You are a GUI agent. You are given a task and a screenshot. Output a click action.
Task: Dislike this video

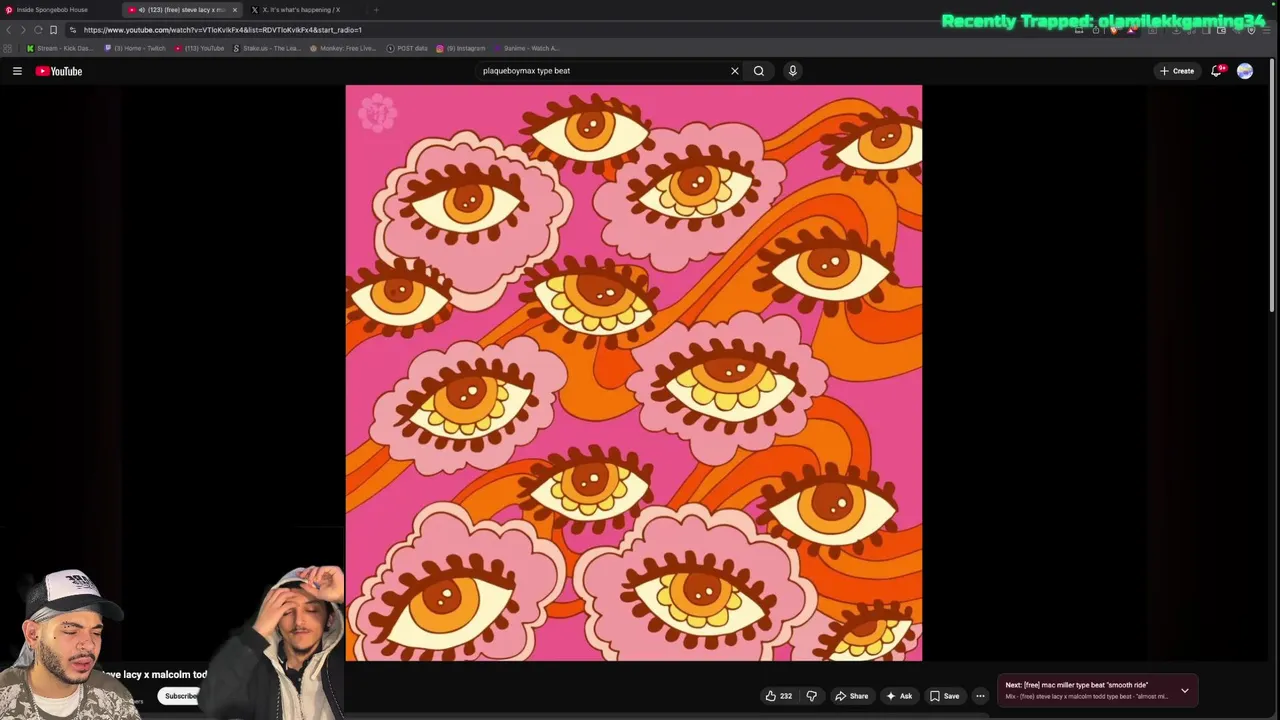(812, 696)
